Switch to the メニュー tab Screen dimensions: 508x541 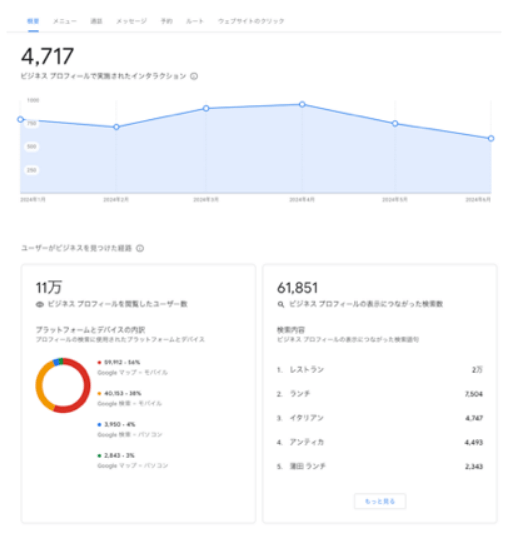tap(65, 21)
